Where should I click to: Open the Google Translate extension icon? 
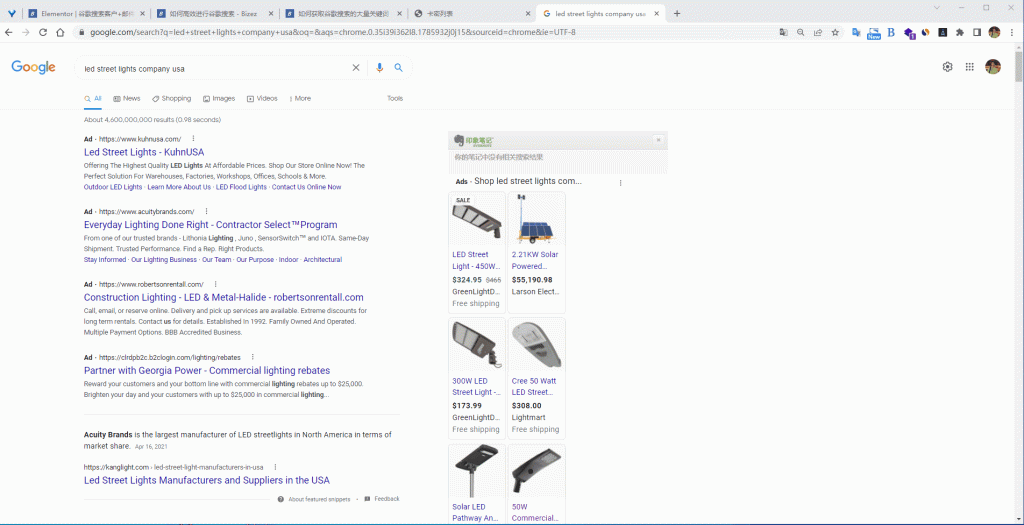pyautogui.click(x=857, y=32)
